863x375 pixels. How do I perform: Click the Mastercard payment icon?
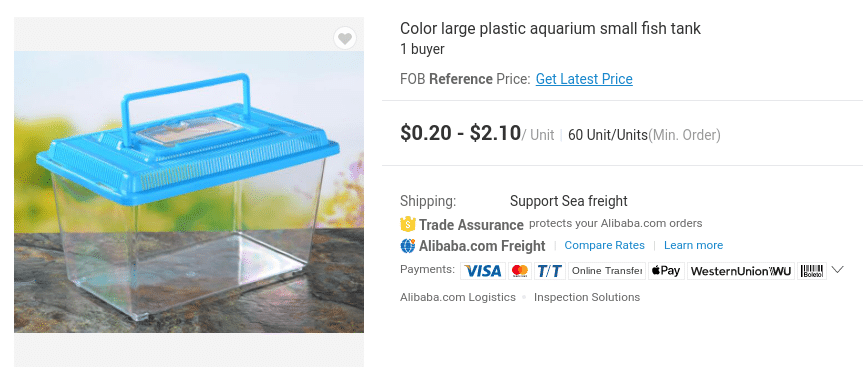pos(520,271)
